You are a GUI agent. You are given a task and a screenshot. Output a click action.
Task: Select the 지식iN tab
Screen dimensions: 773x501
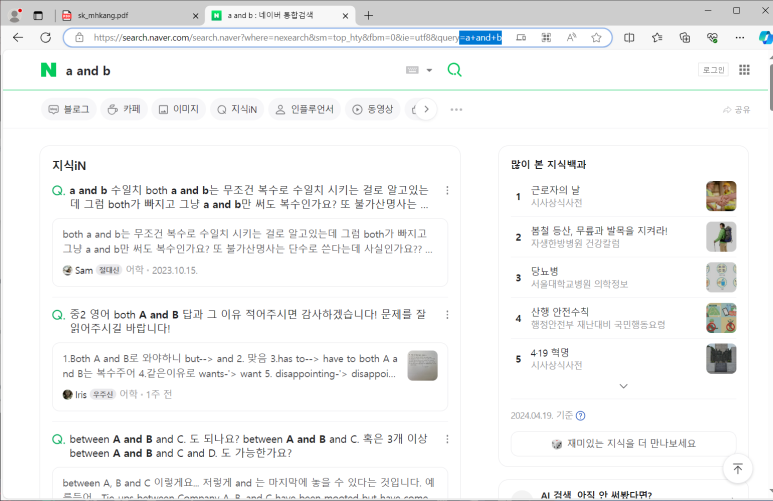click(x=237, y=109)
